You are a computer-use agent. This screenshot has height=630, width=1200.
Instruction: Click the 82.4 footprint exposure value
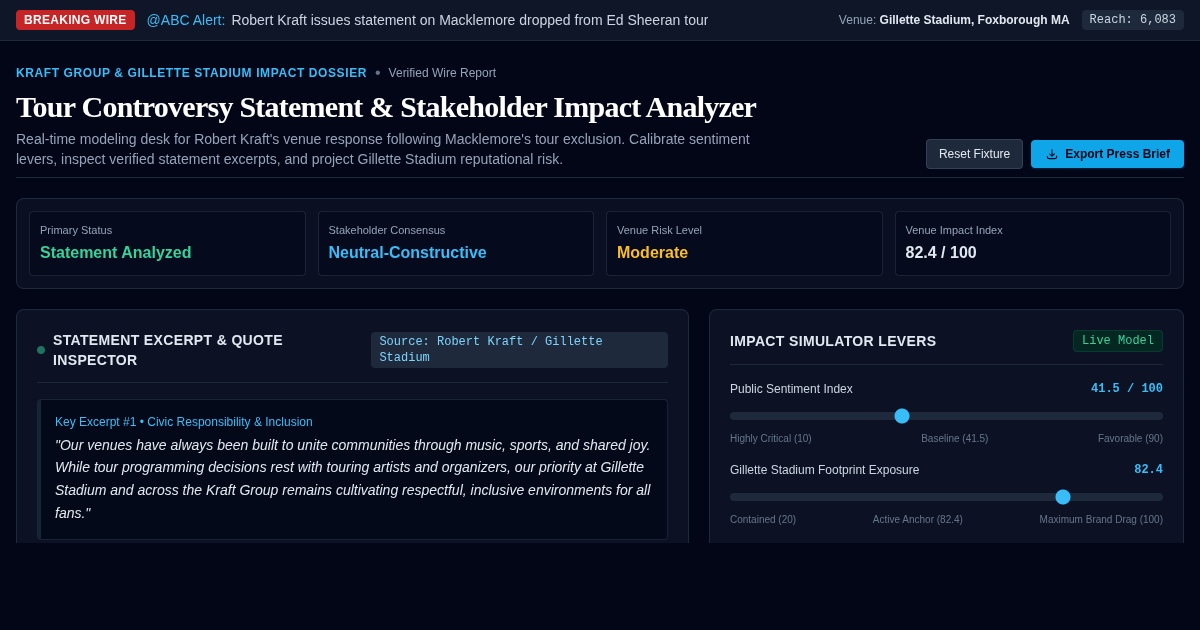(x=1148, y=470)
